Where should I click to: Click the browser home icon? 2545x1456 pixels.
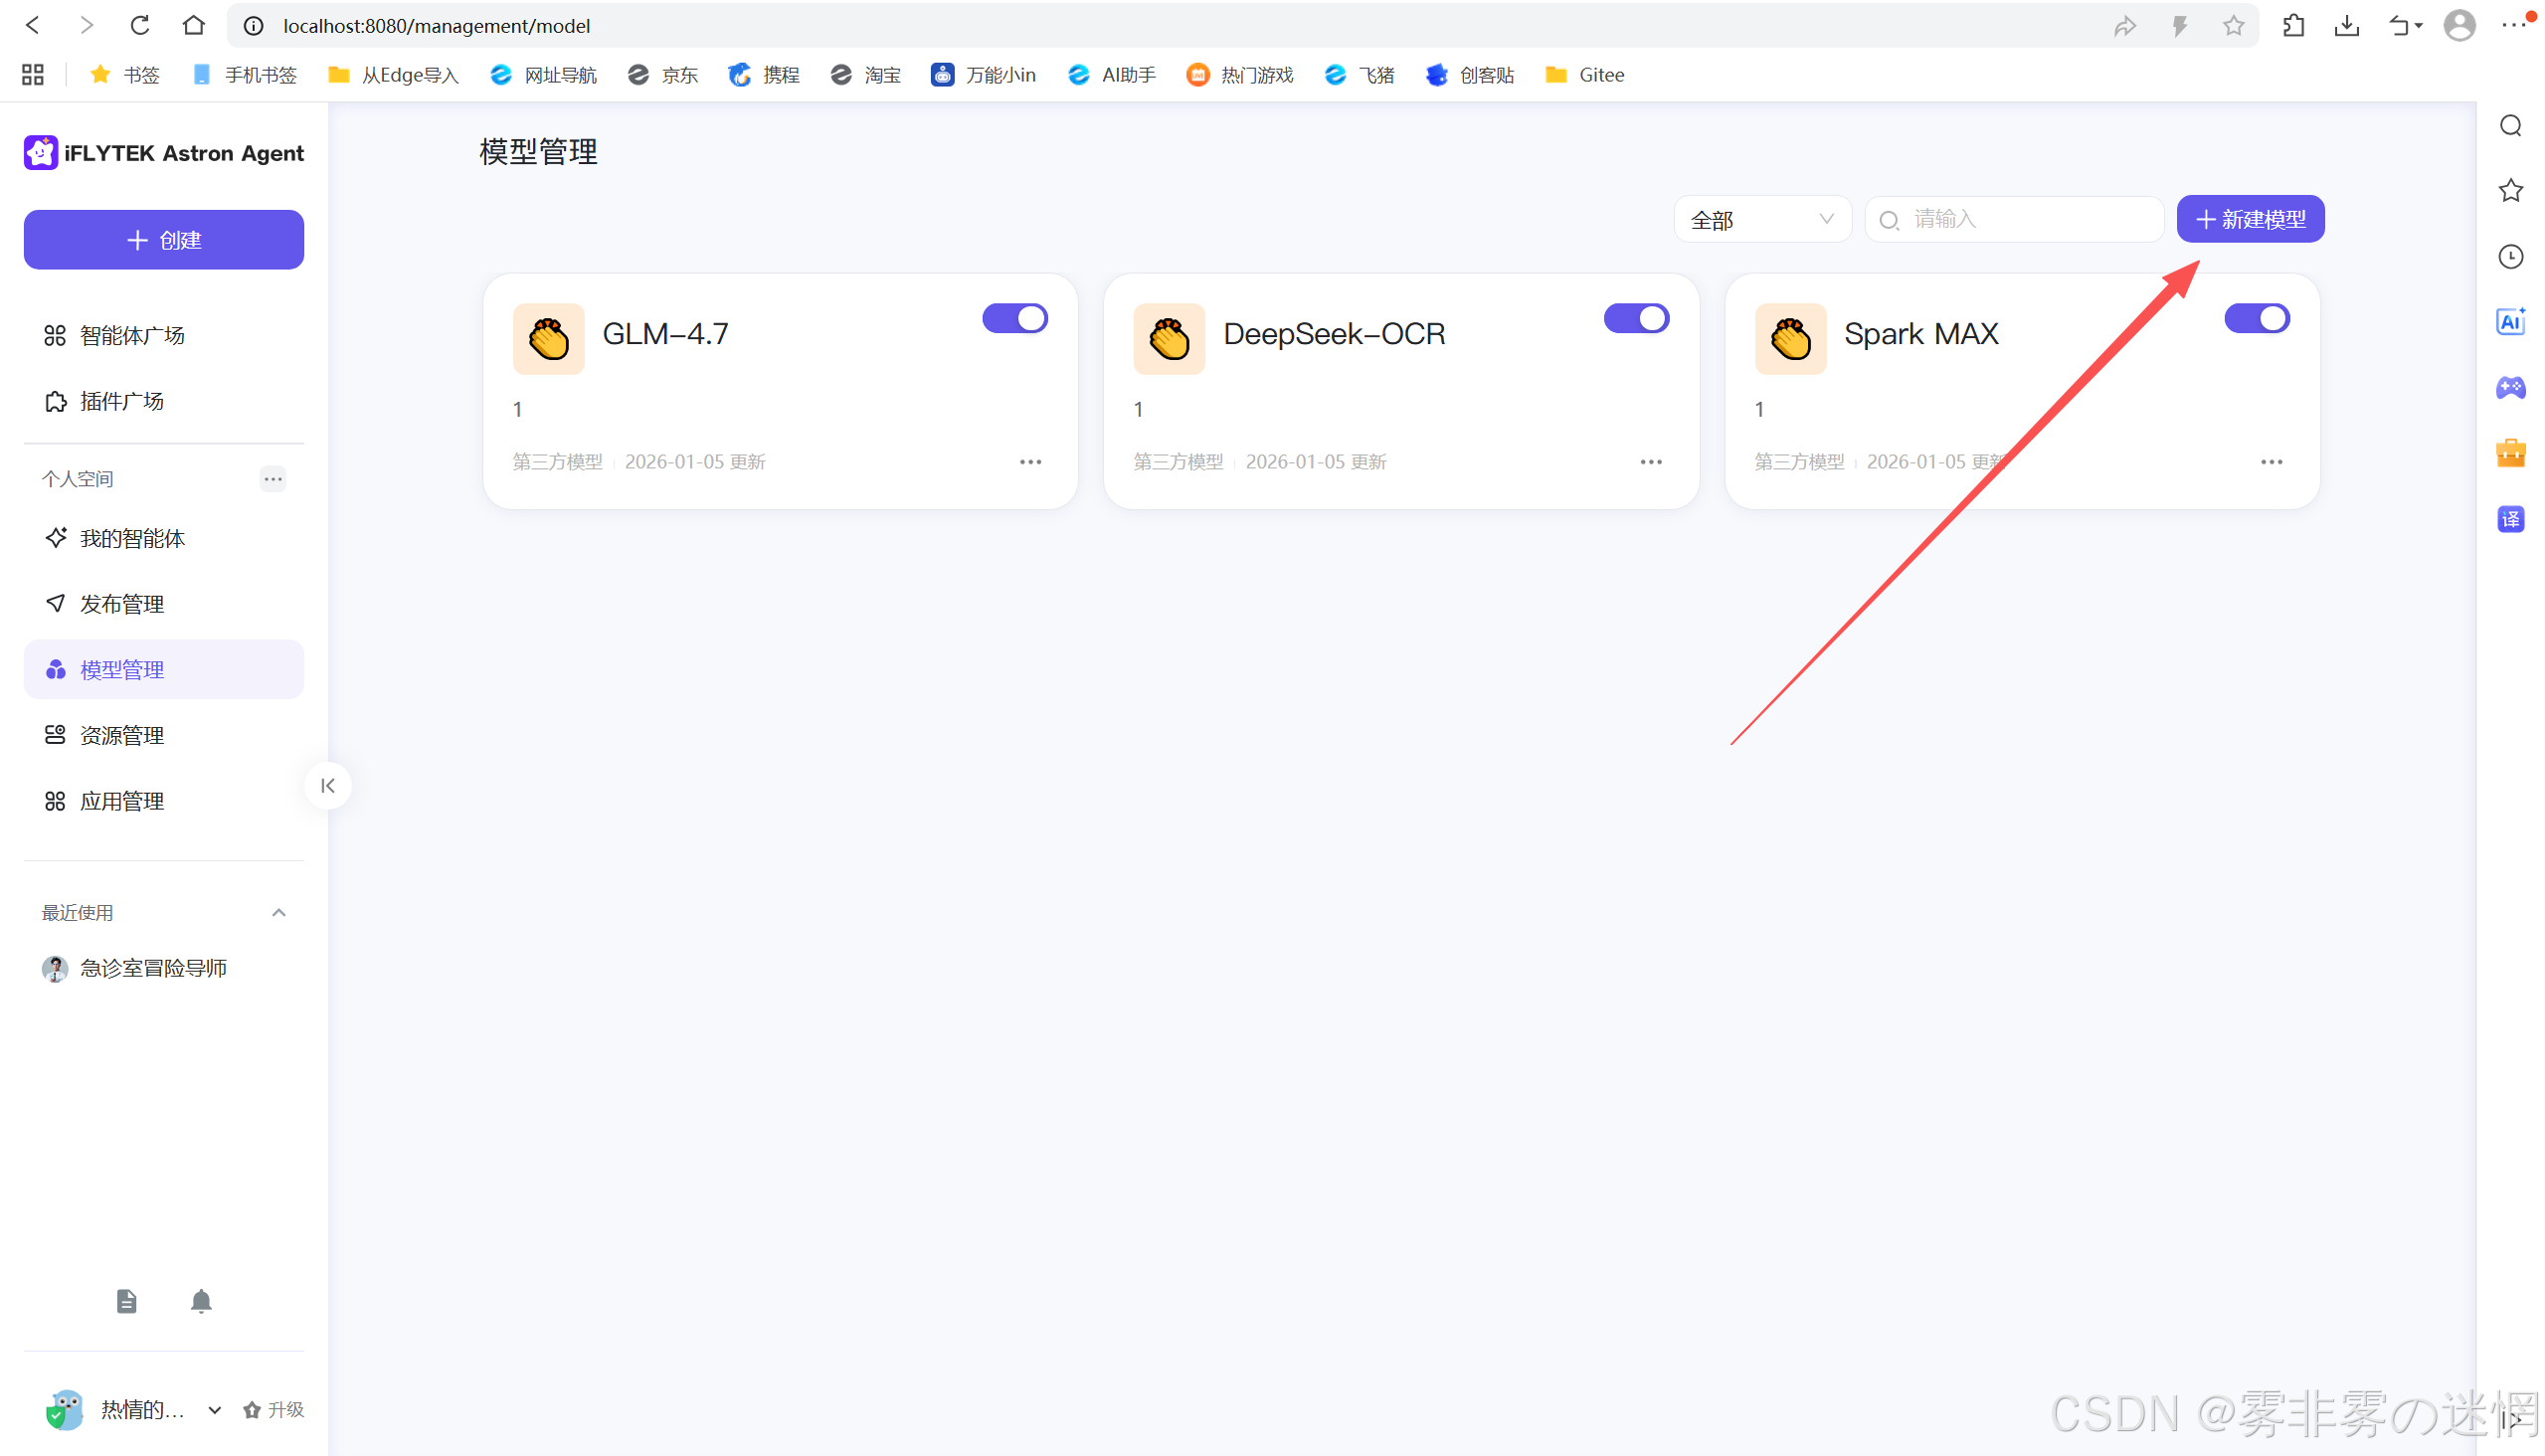194,26
